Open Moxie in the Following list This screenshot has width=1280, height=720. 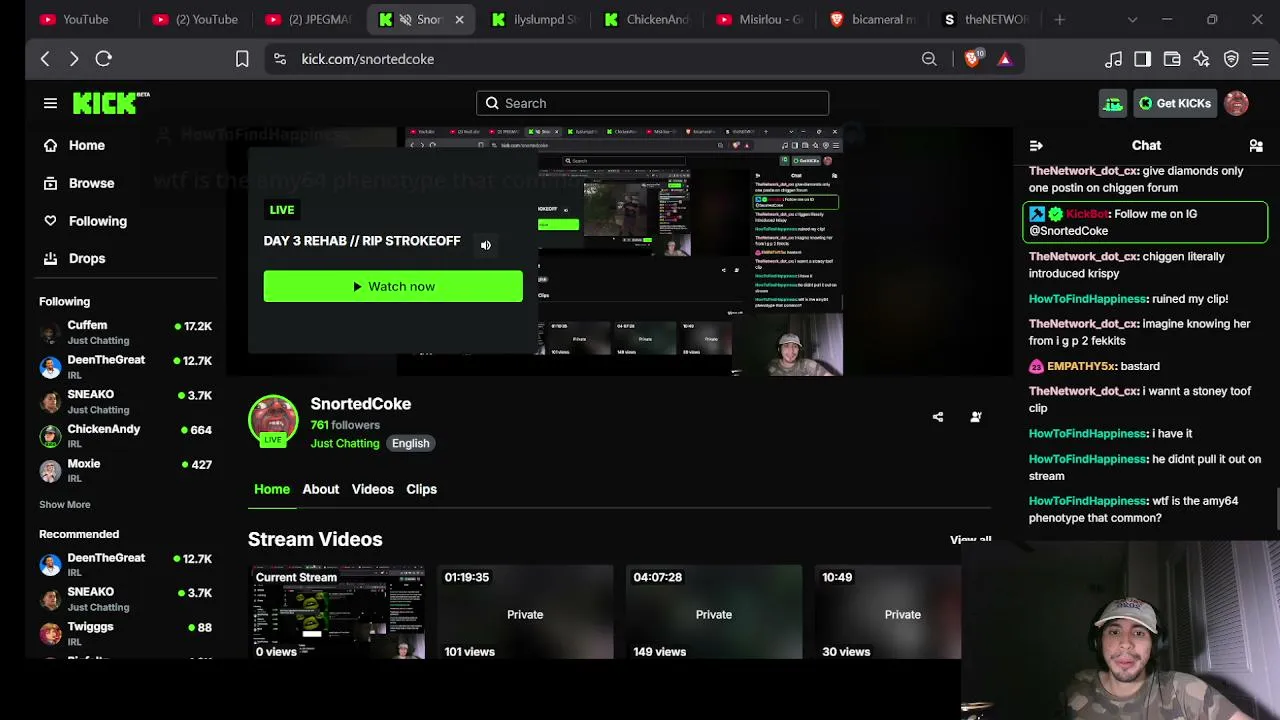click(126, 471)
